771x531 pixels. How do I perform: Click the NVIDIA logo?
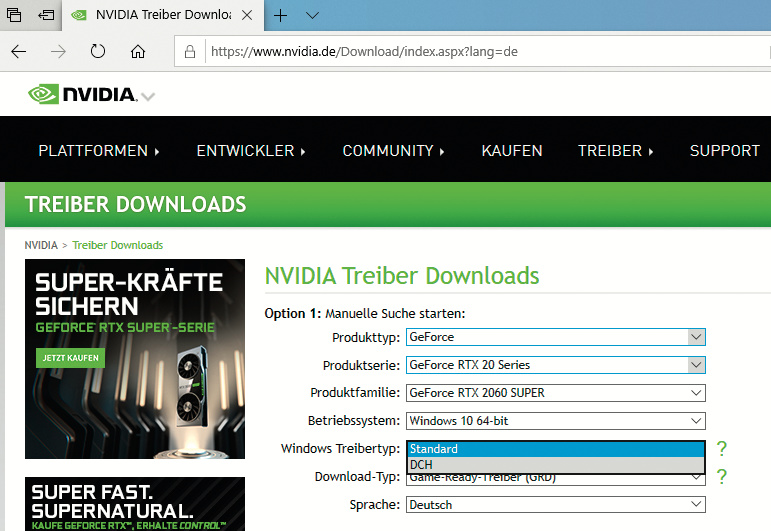[x=82, y=94]
